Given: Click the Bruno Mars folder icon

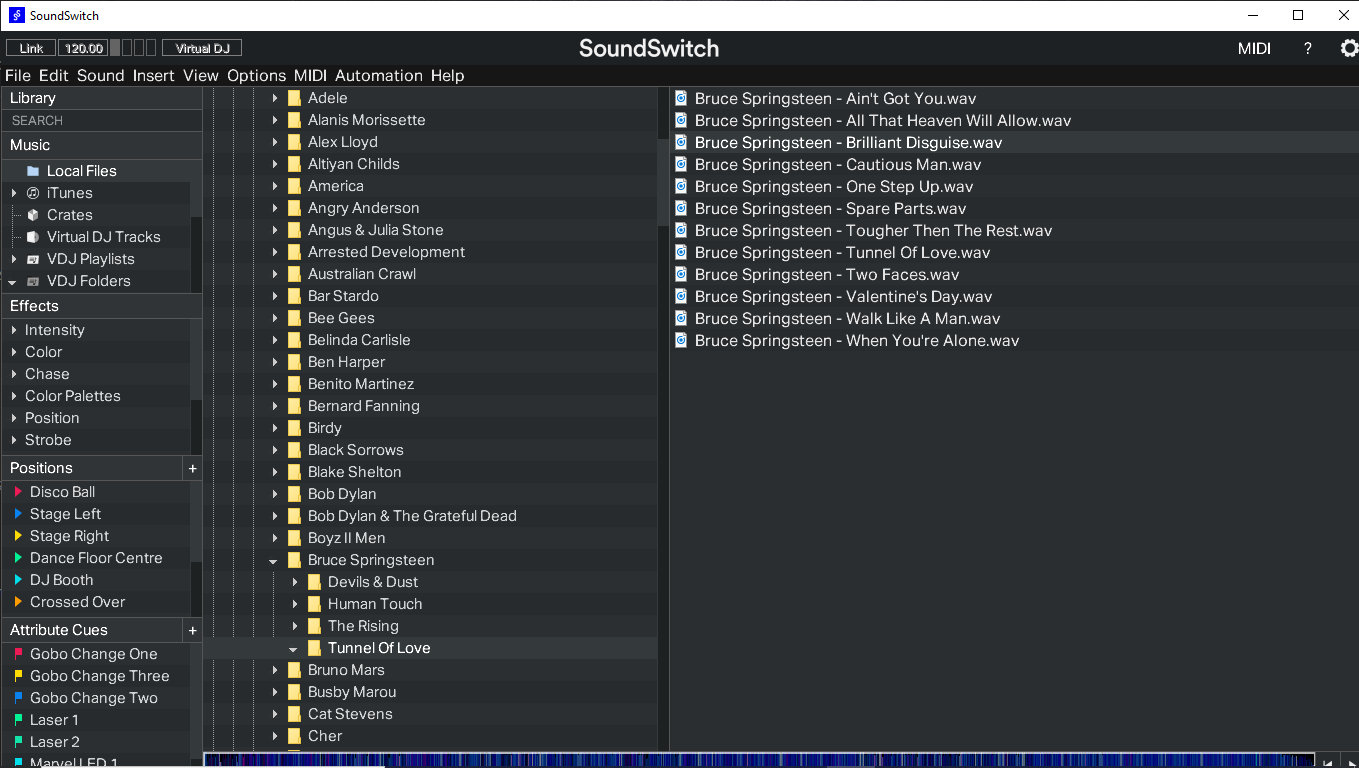Looking at the screenshot, I should pyautogui.click(x=294, y=670).
